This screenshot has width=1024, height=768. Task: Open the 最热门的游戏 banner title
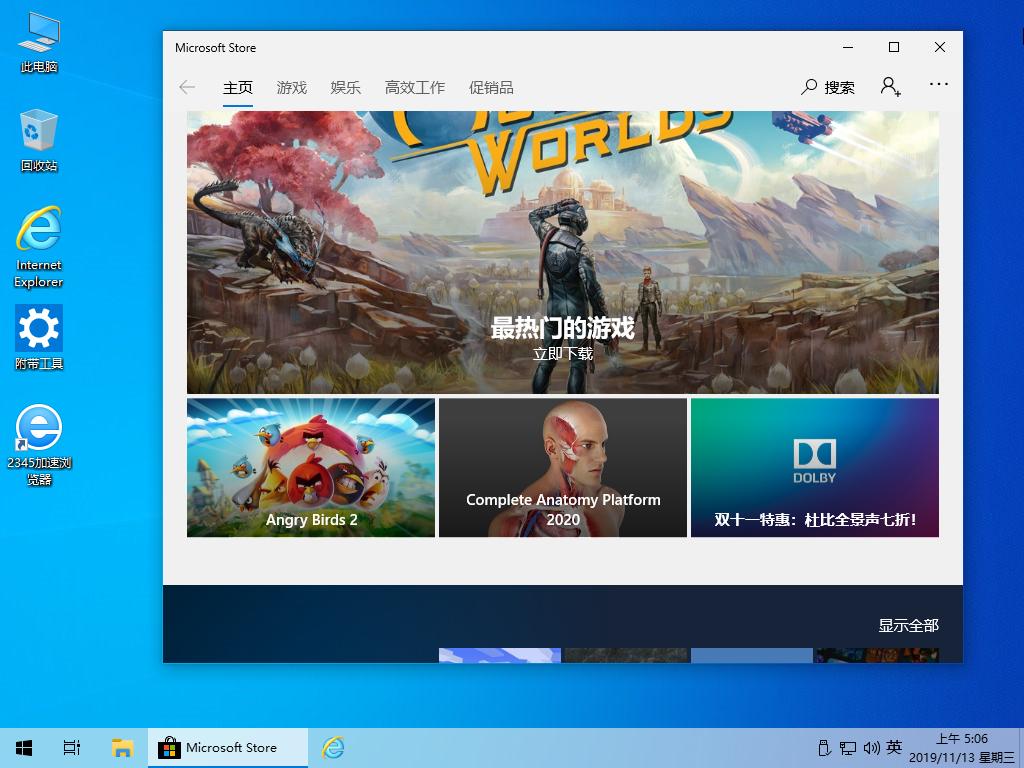click(x=562, y=327)
